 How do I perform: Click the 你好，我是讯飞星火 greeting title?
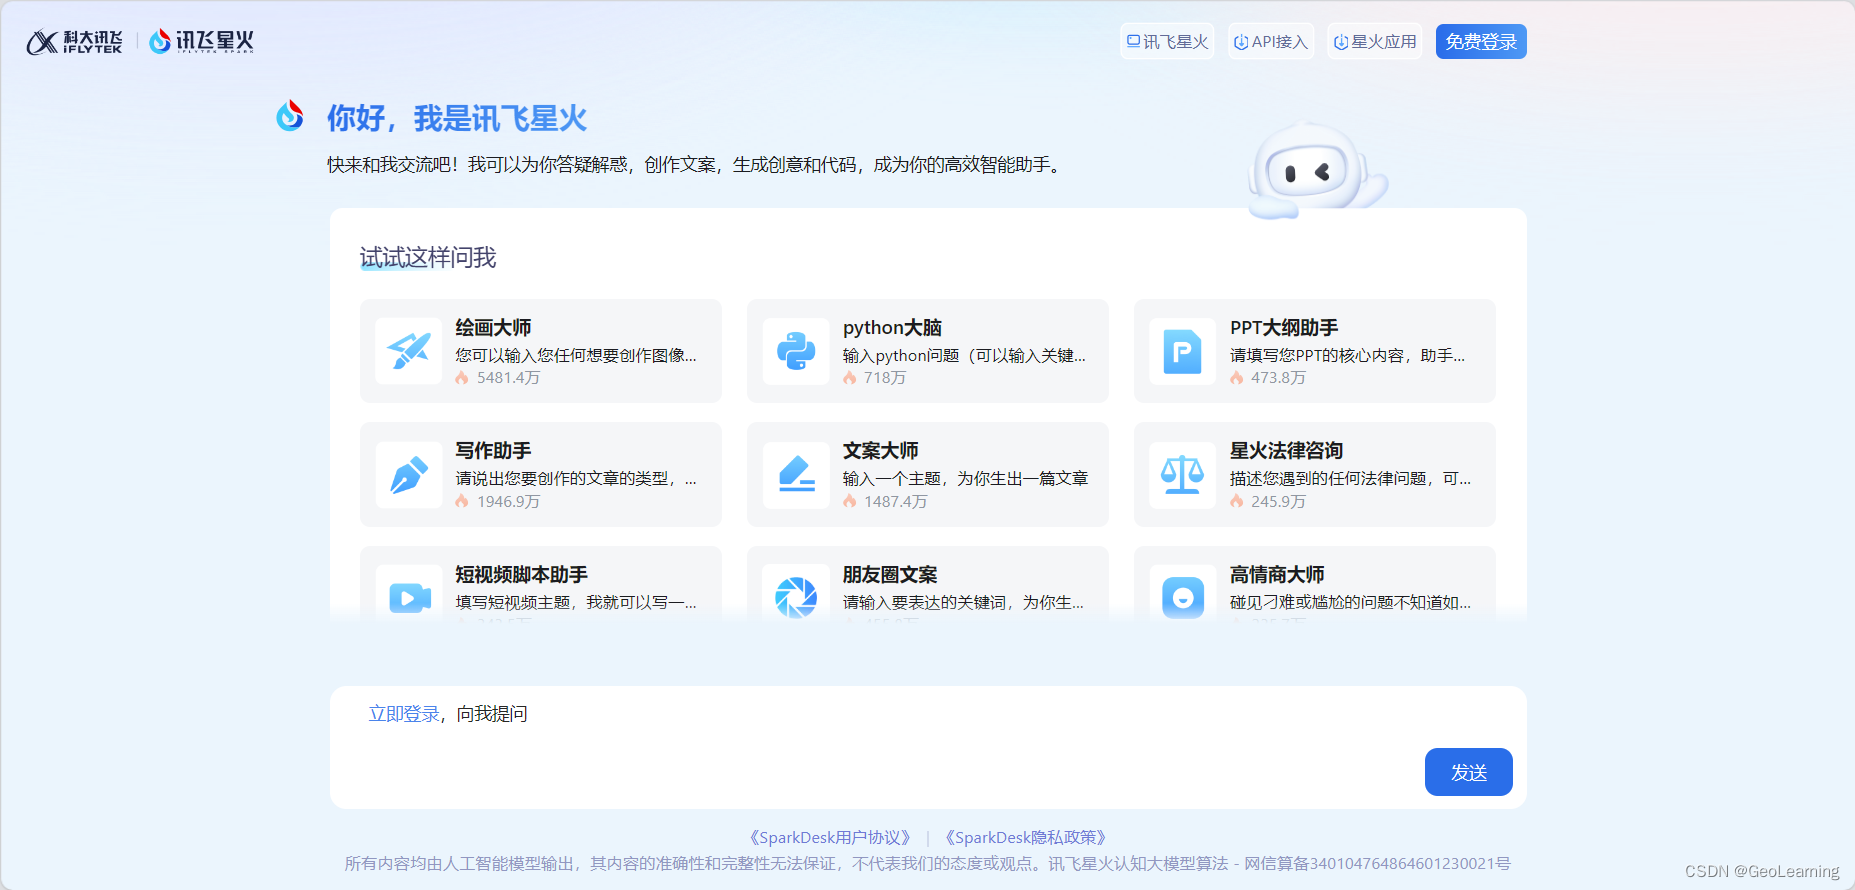pyautogui.click(x=457, y=118)
